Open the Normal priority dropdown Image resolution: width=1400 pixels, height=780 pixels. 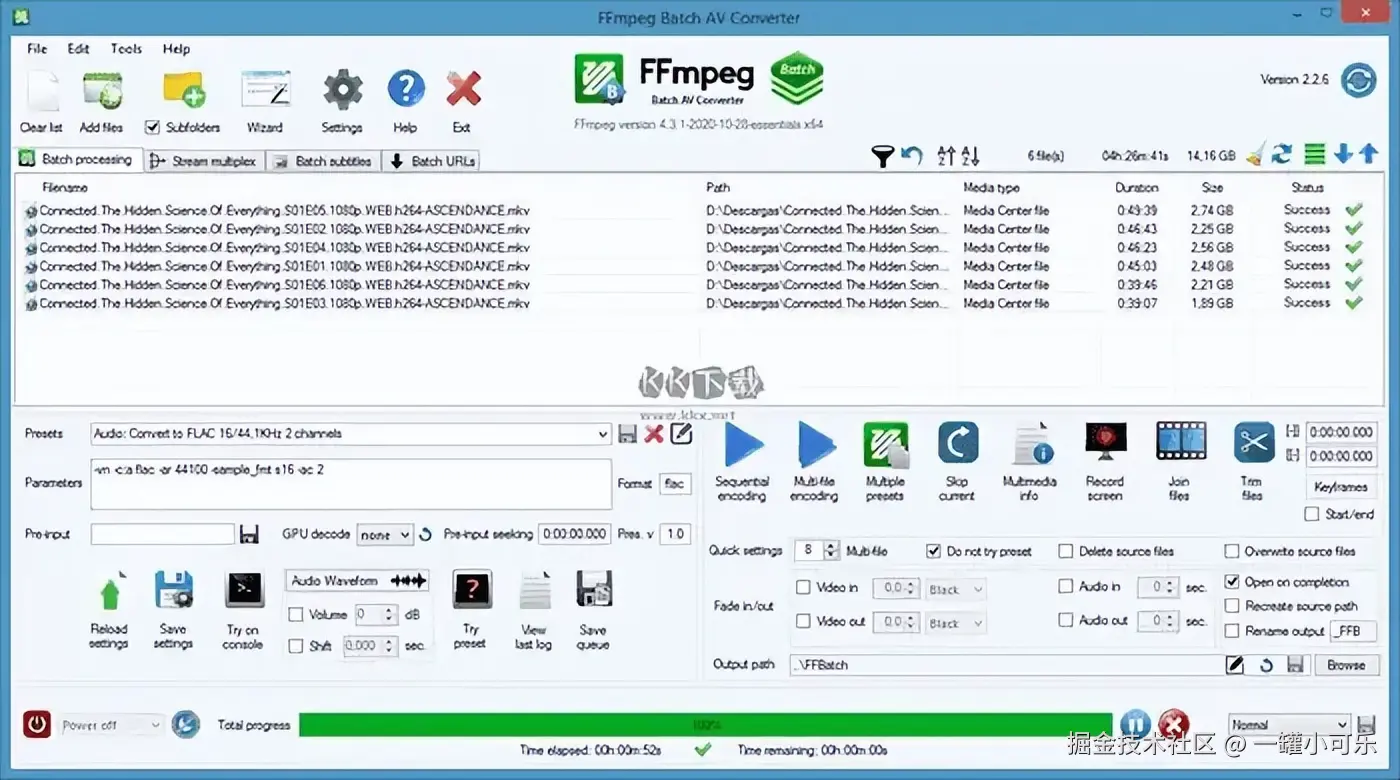pos(1289,725)
